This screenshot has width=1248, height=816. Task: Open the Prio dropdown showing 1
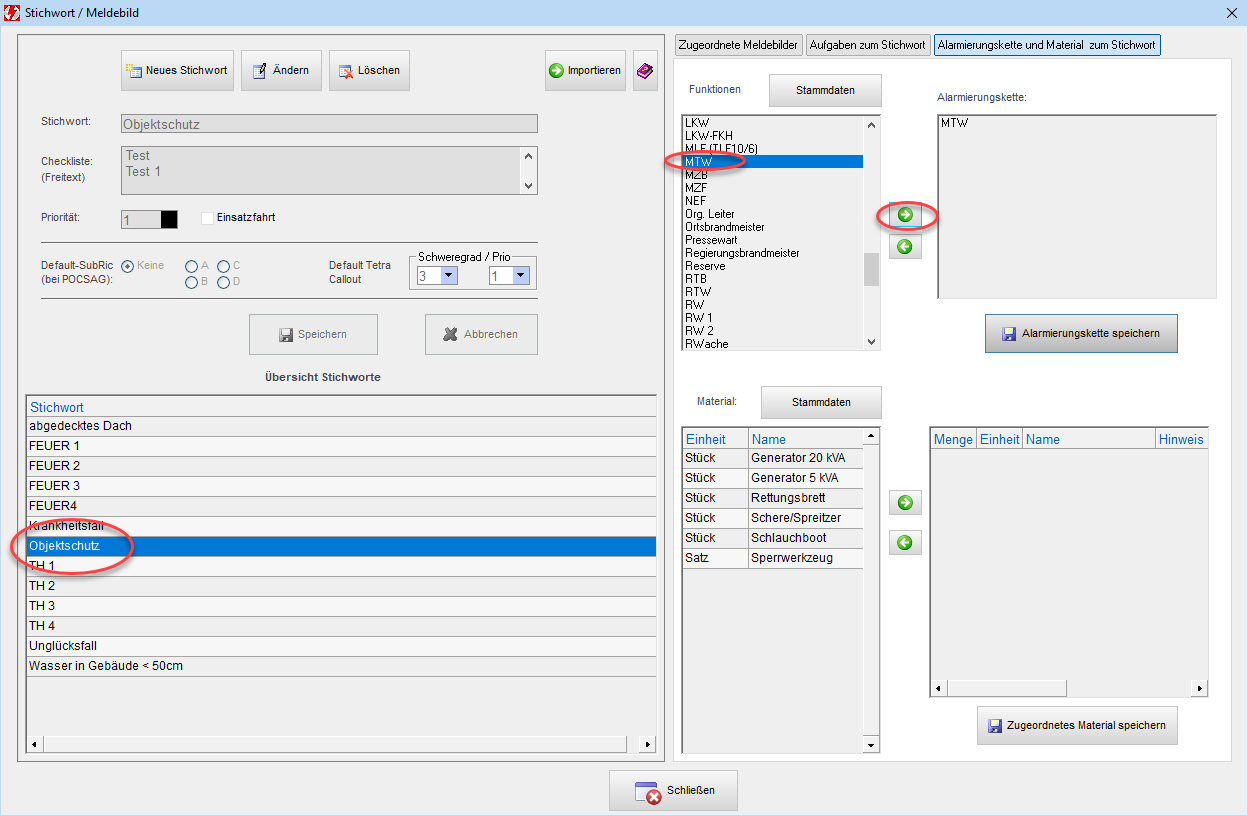tap(520, 276)
